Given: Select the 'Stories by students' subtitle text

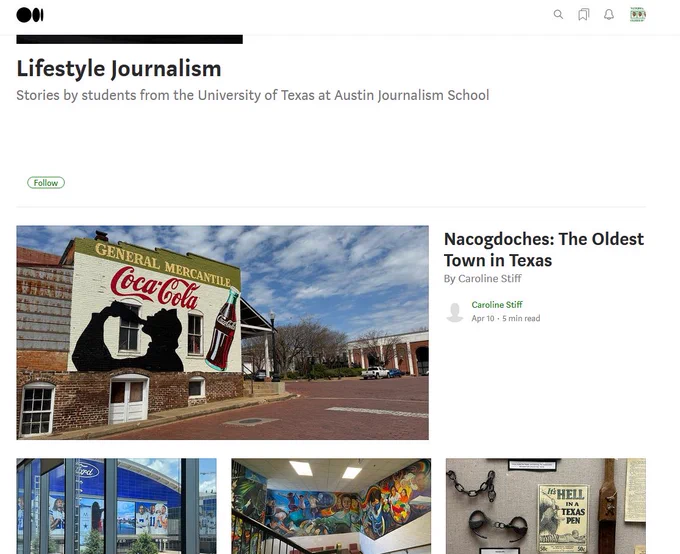Looking at the screenshot, I should point(253,95).
